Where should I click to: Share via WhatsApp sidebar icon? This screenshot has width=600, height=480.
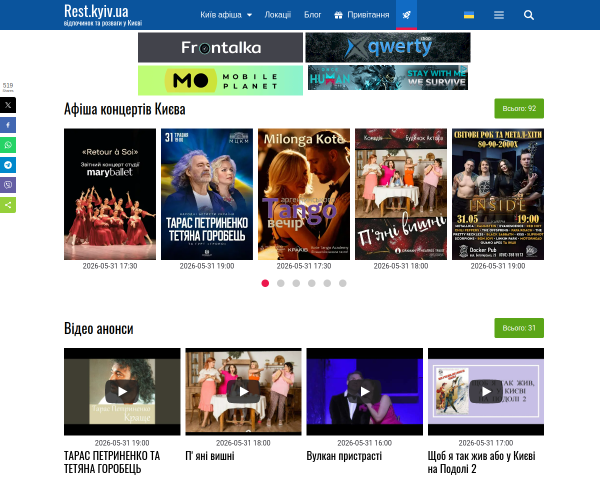[x=8, y=145]
